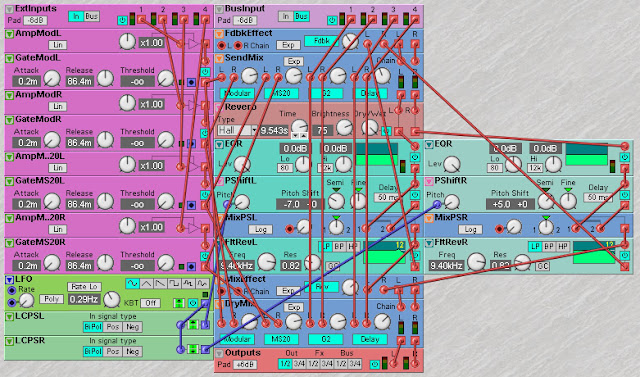Select the sawtooth waveform on the LFO
This screenshot has height=377, width=640.
point(160,283)
